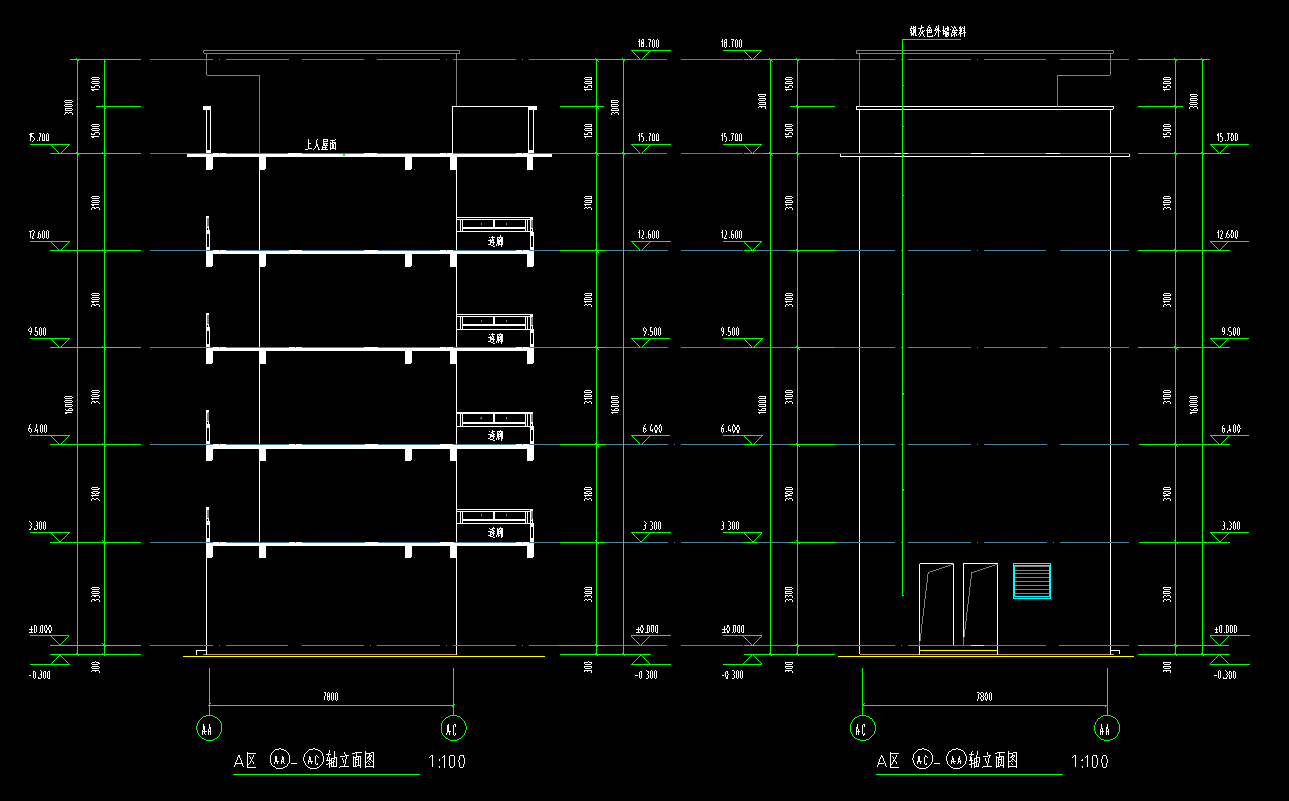Click the A-C axis bubble under right elevation
Viewport: 1289px width, 801px height.
(x=861, y=729)
